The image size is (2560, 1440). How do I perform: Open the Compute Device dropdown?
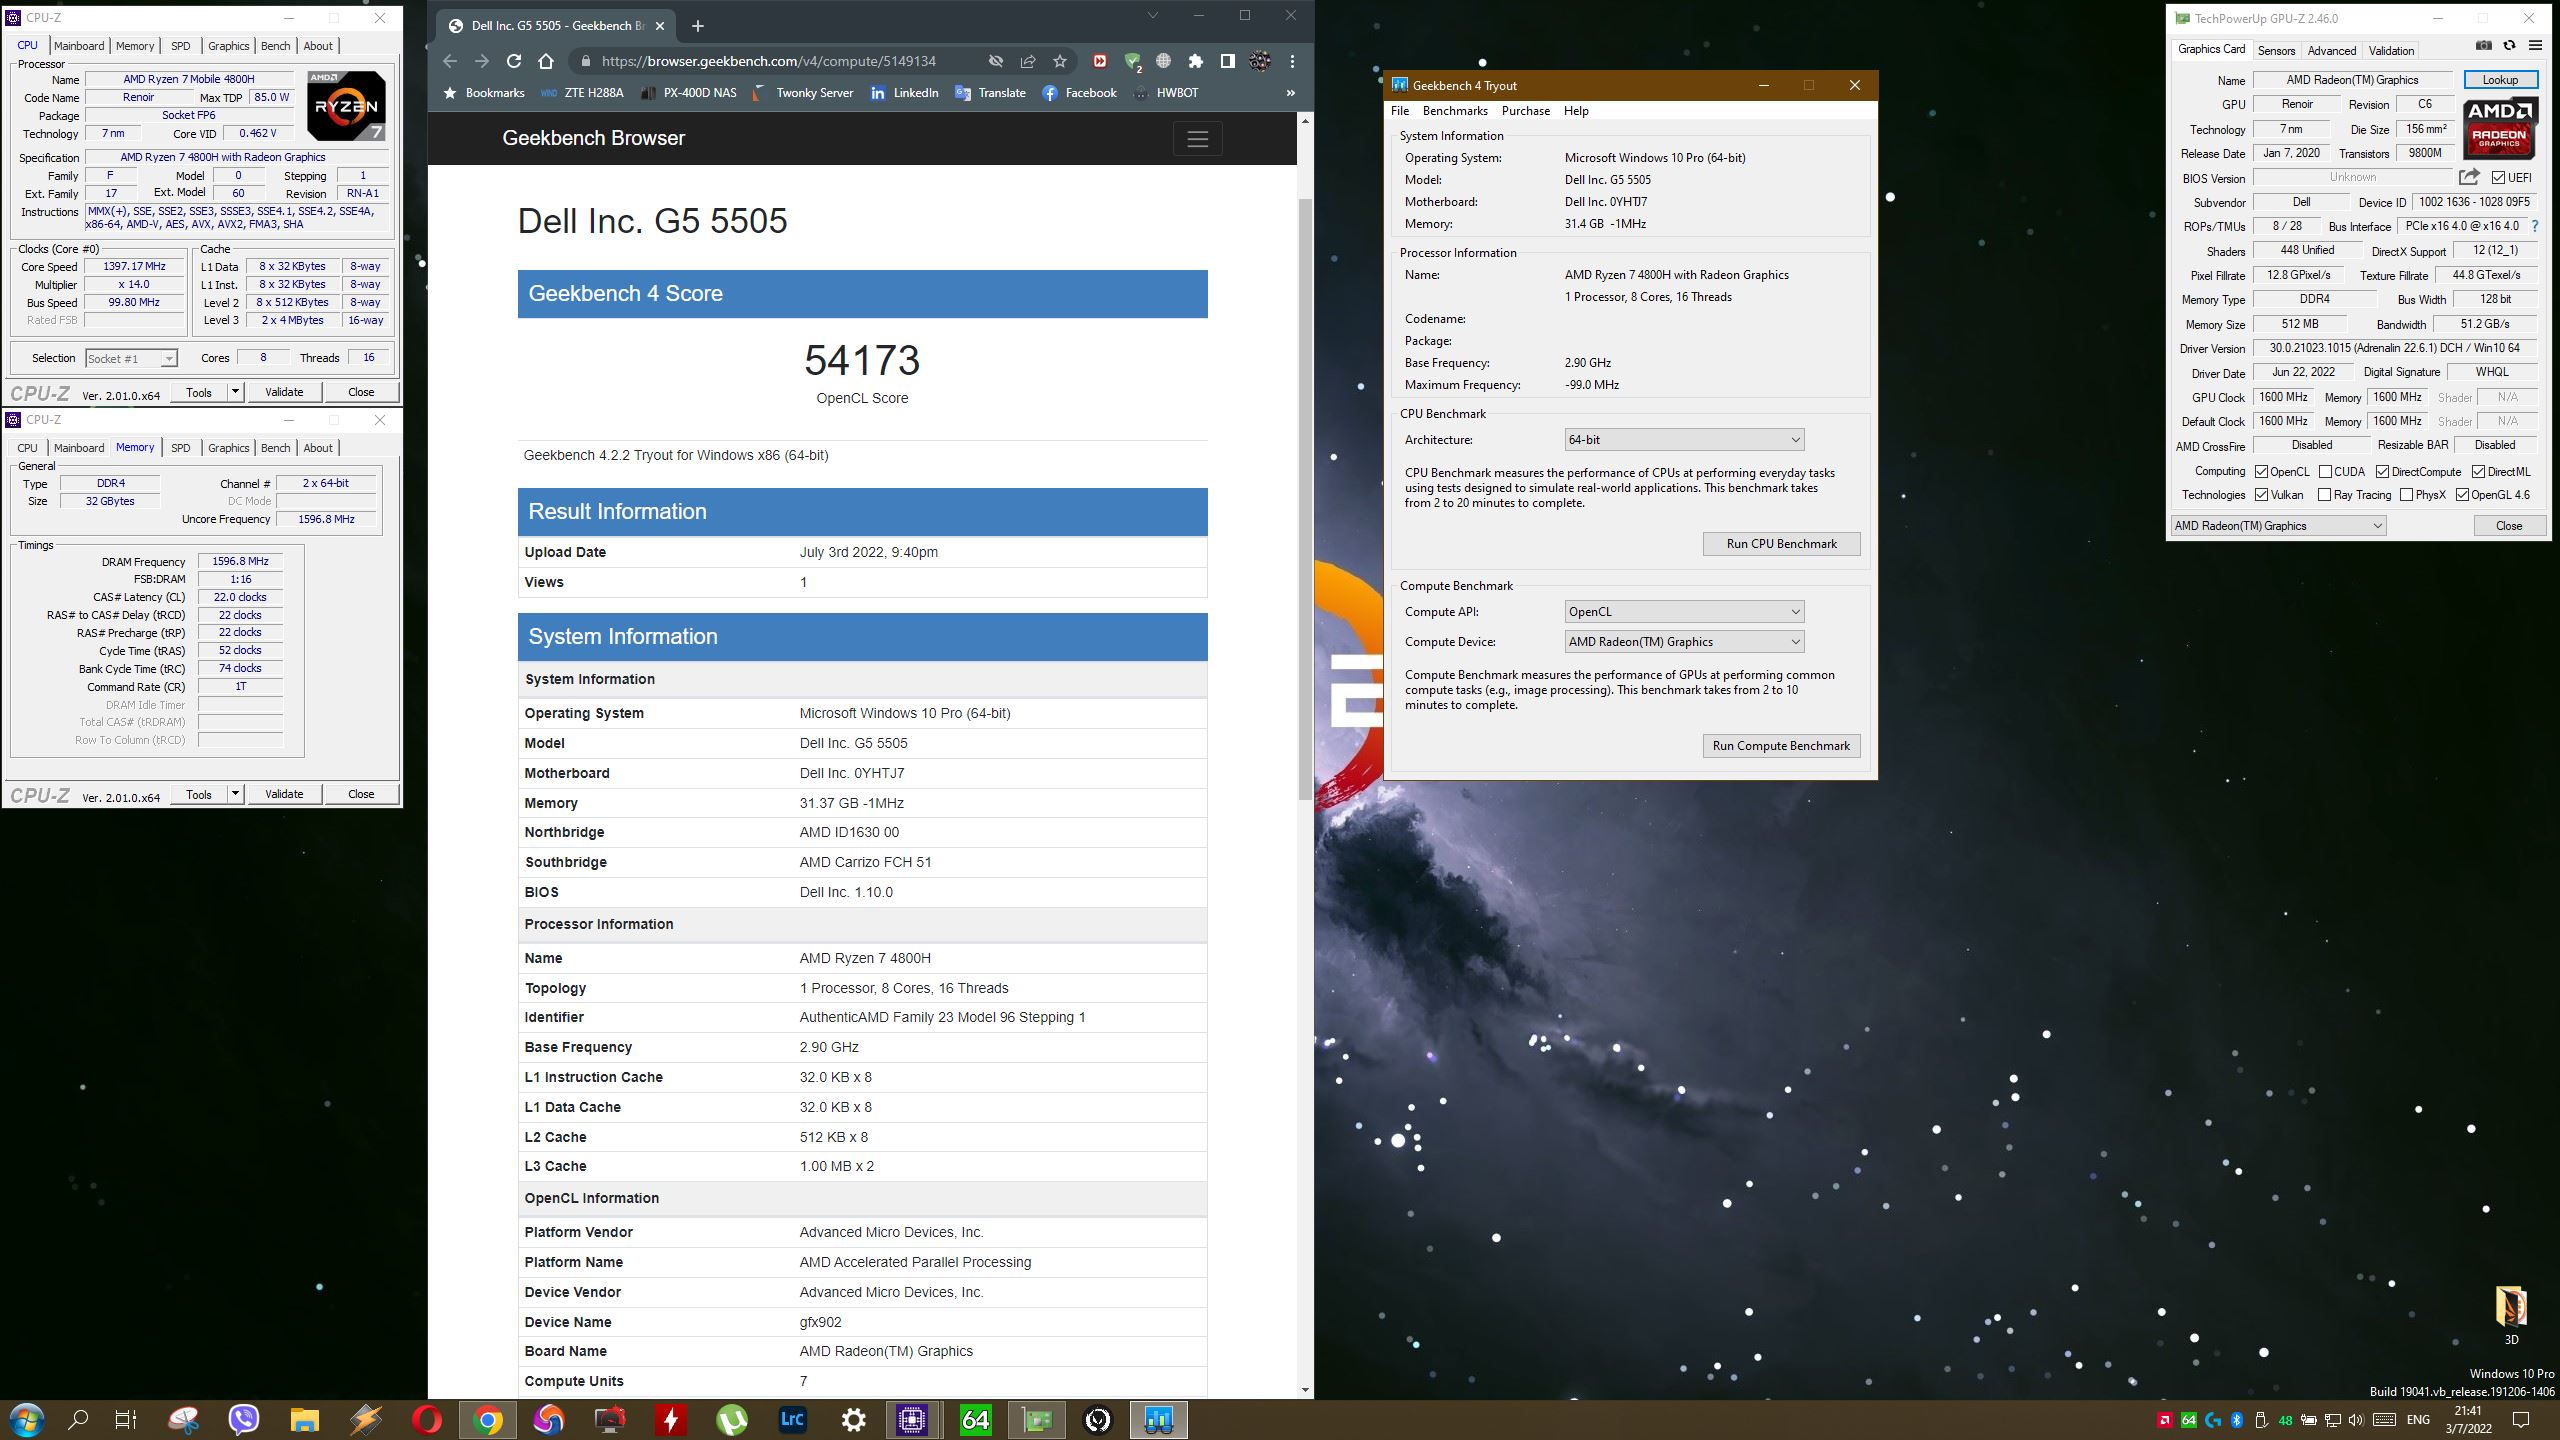click(x=1684, y=642)
